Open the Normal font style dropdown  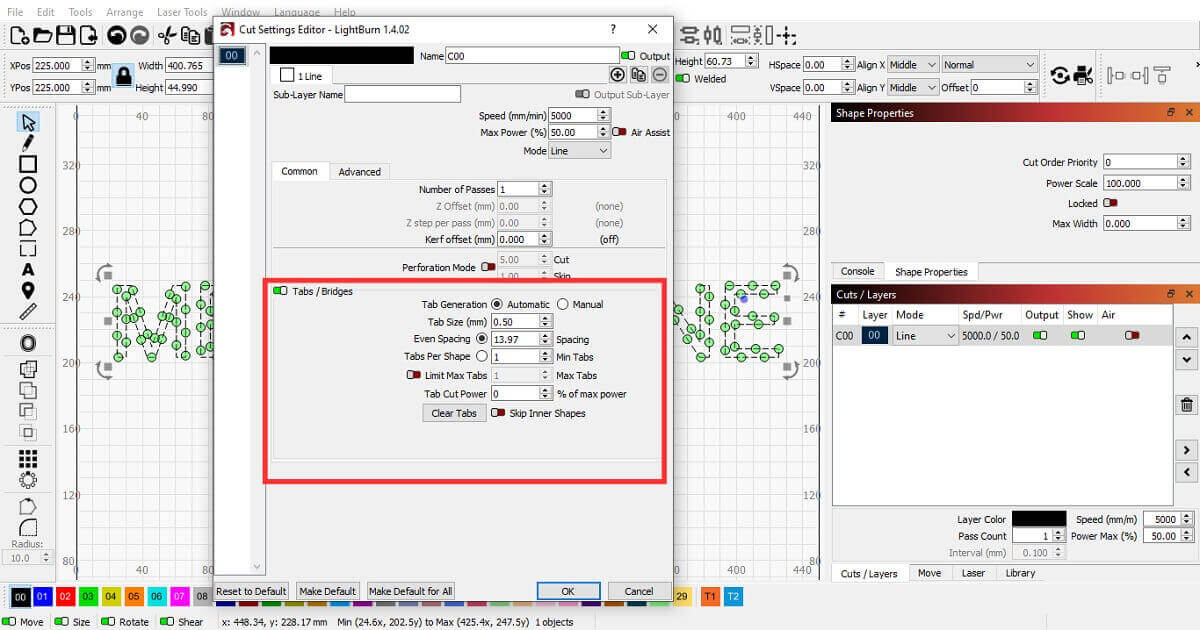989,65
